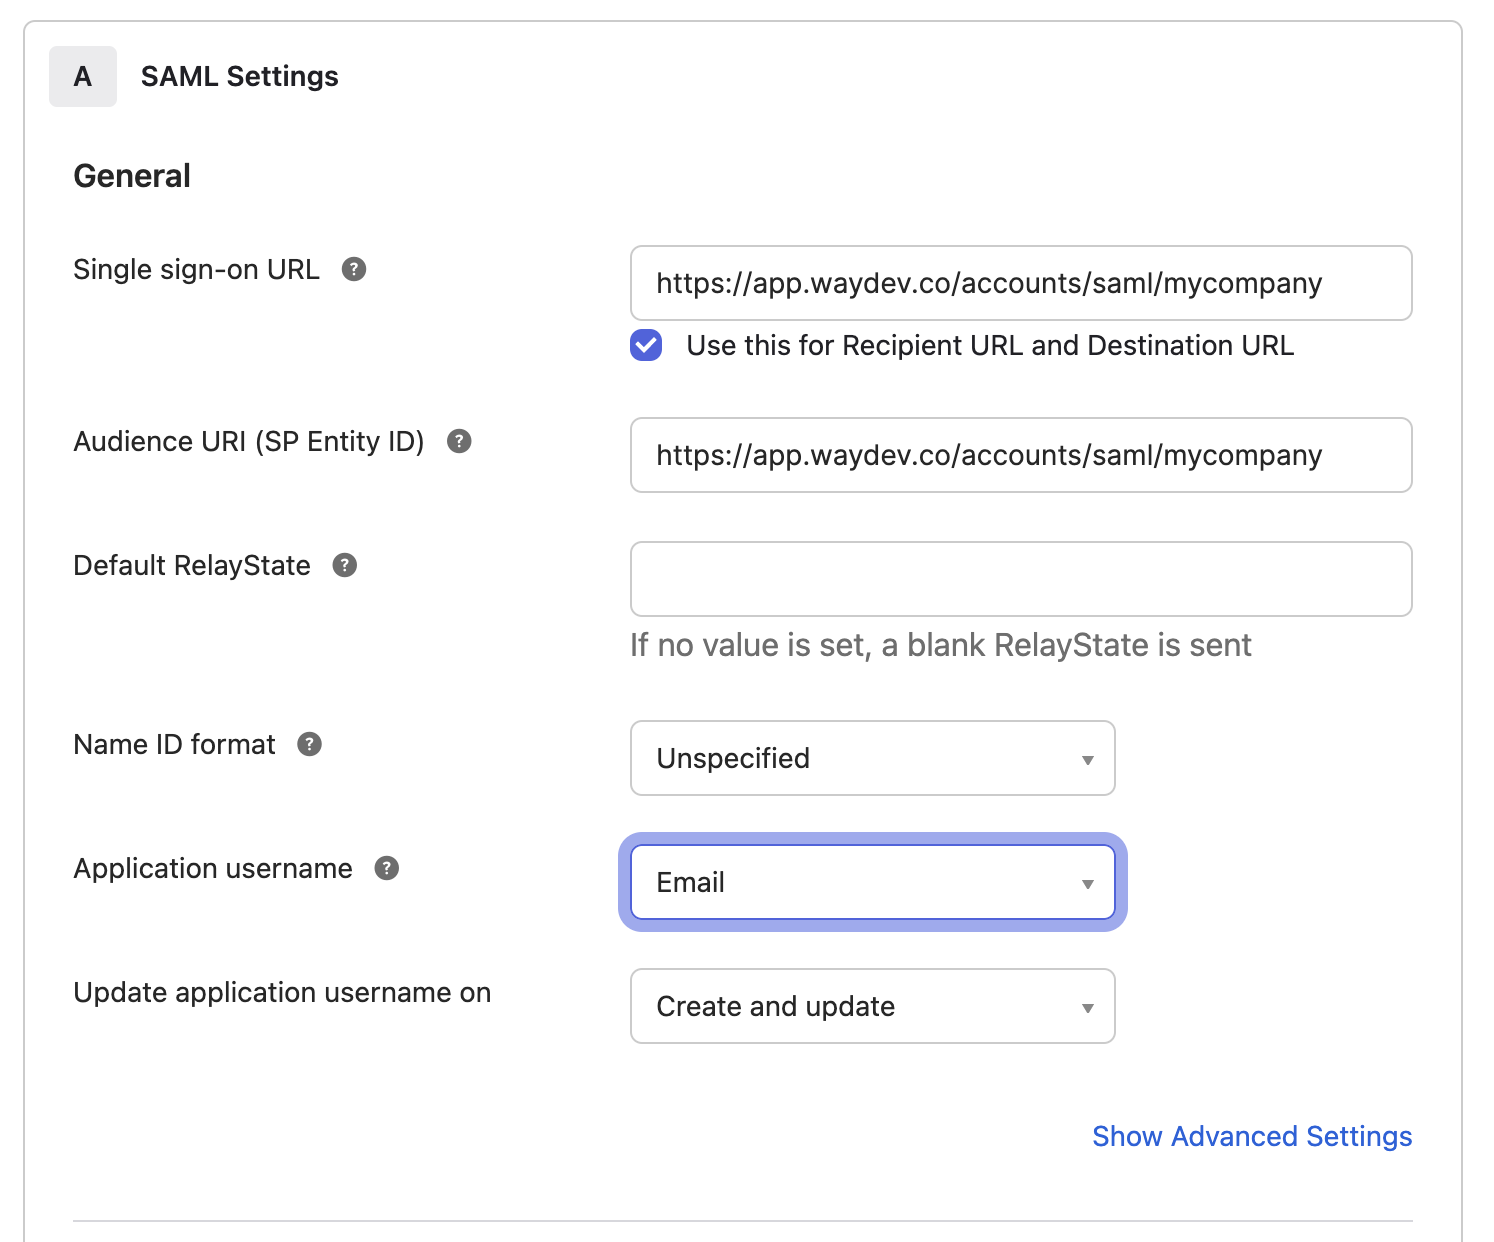
Task: Click help icon next to Application username
Action: click(387, 868)
